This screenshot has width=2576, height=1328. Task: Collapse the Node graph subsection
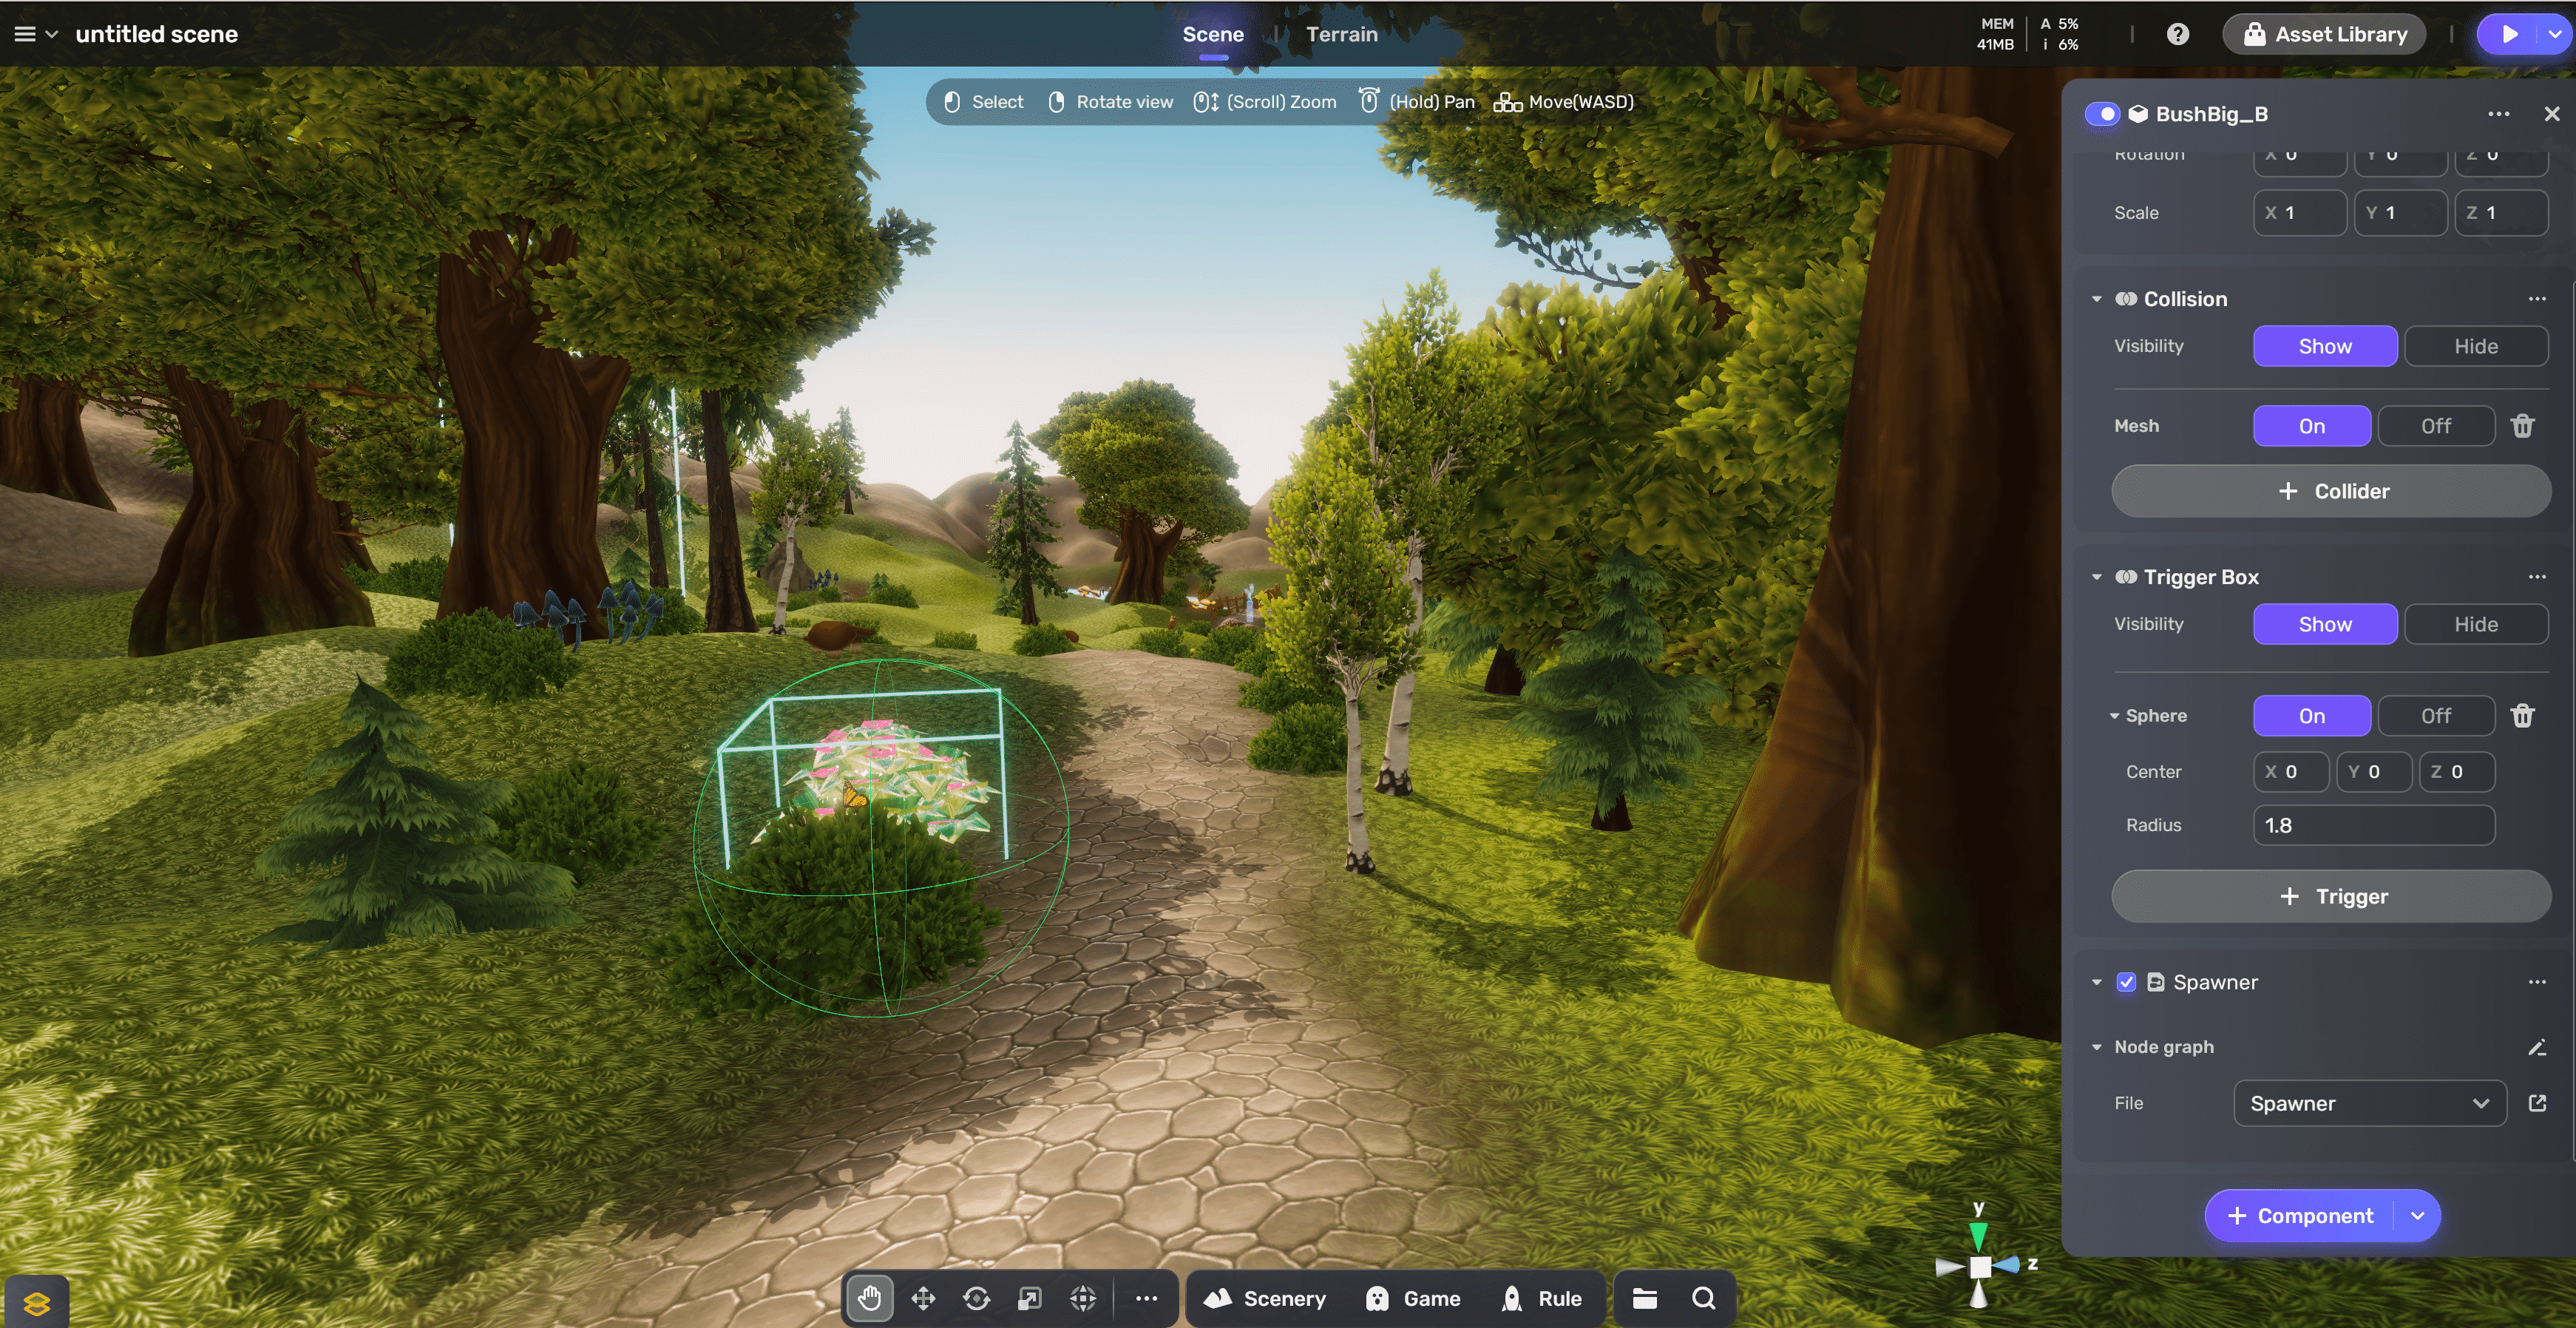click(x=2096, y=1047)
